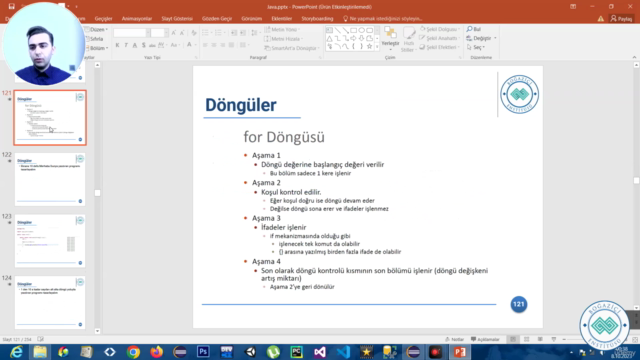
Task: Open Seç selection dropdown
Action: click(476, 47)
